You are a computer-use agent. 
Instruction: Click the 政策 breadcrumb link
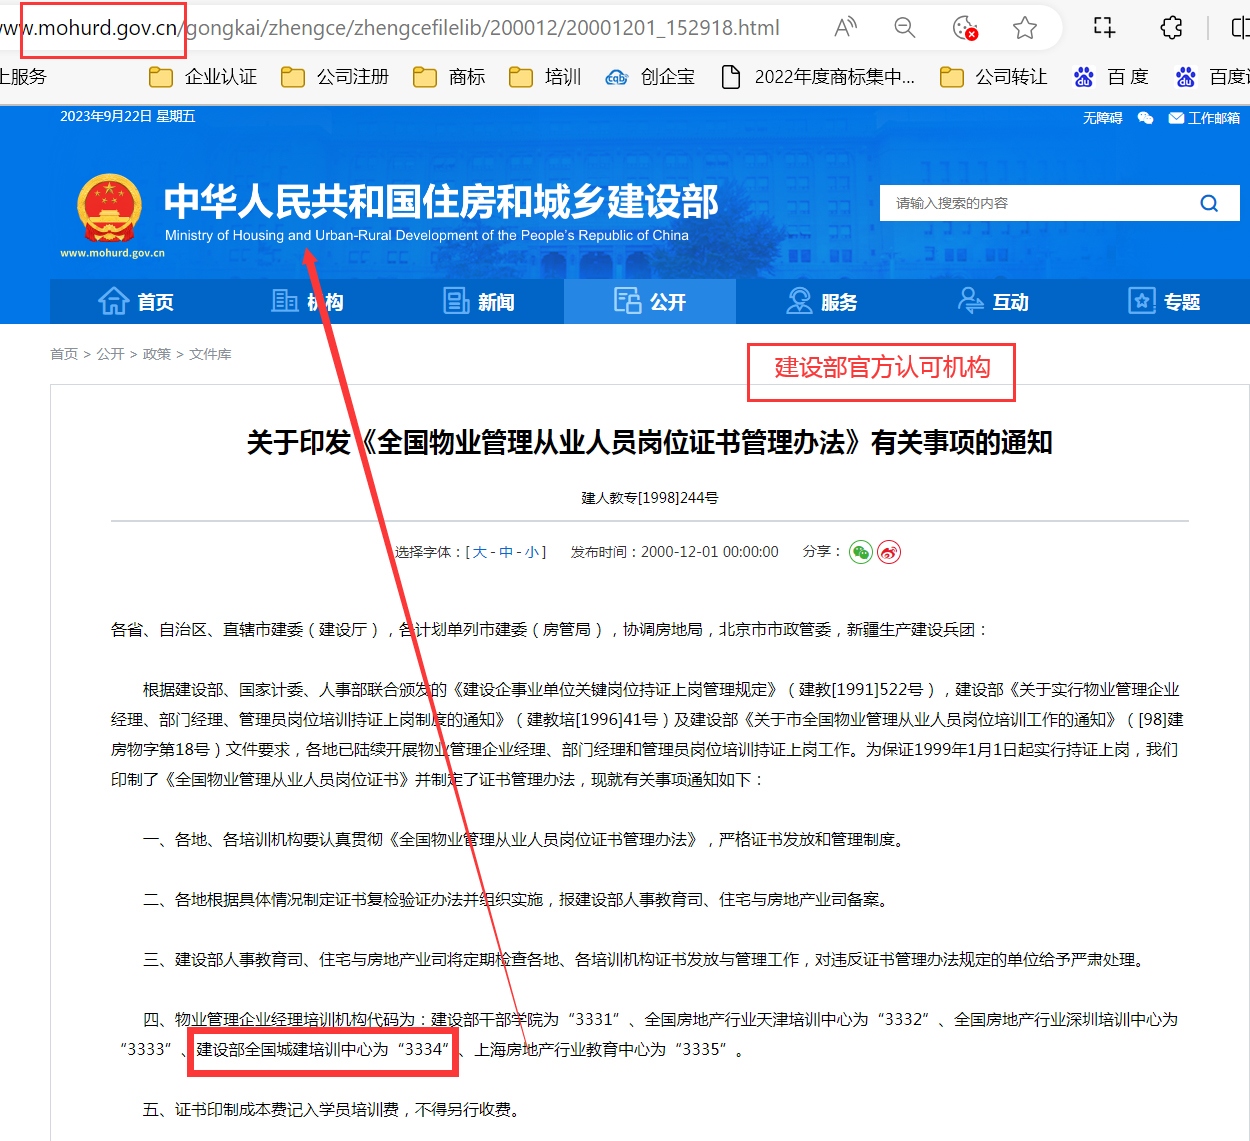[x=156, y=354]
